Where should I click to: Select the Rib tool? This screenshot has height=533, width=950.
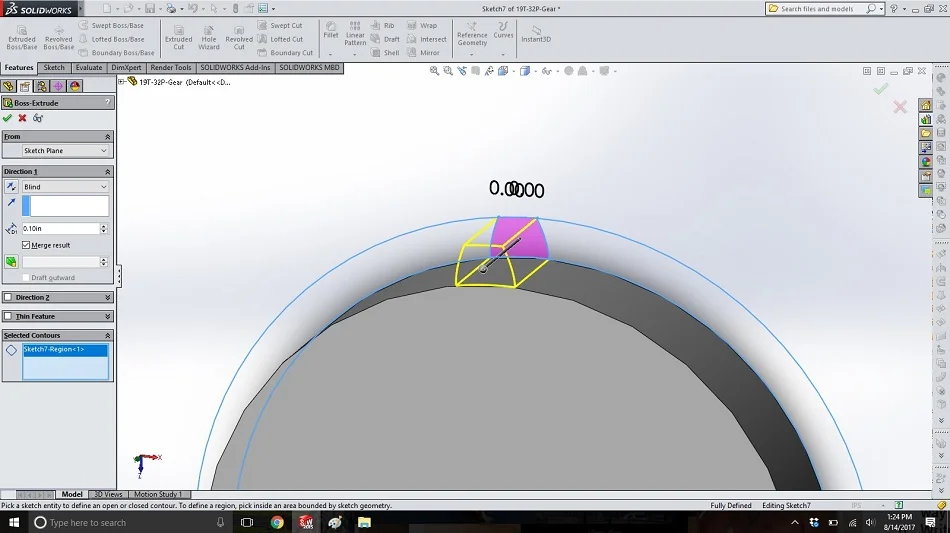383,25
